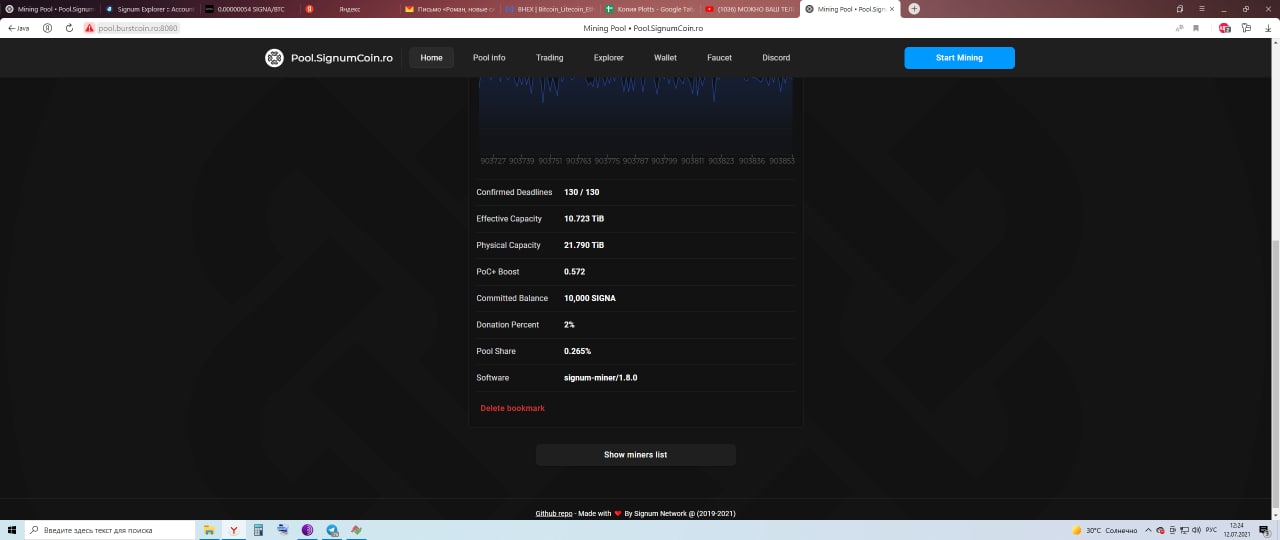Reload the page with the refresh icon
Screen dimensions: 1280x540
pos(69,28)
